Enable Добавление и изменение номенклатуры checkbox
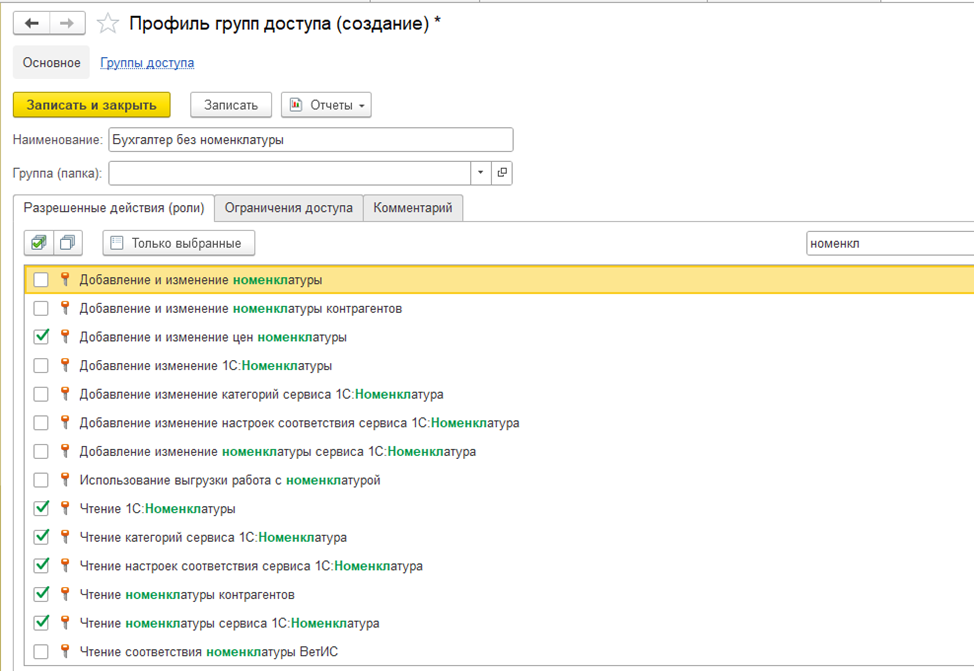 pyautogui.click(x=41, y=280)
